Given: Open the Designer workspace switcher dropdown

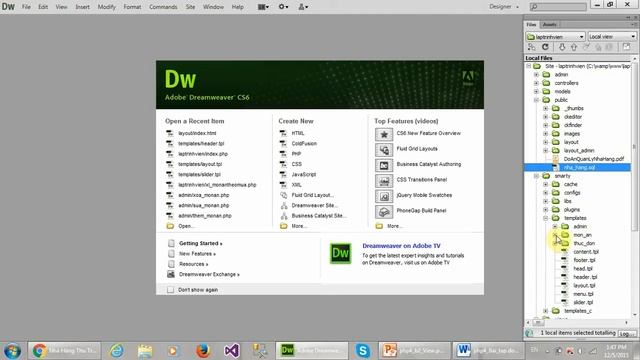Looking at the screenshot, I should pos(504,7).
